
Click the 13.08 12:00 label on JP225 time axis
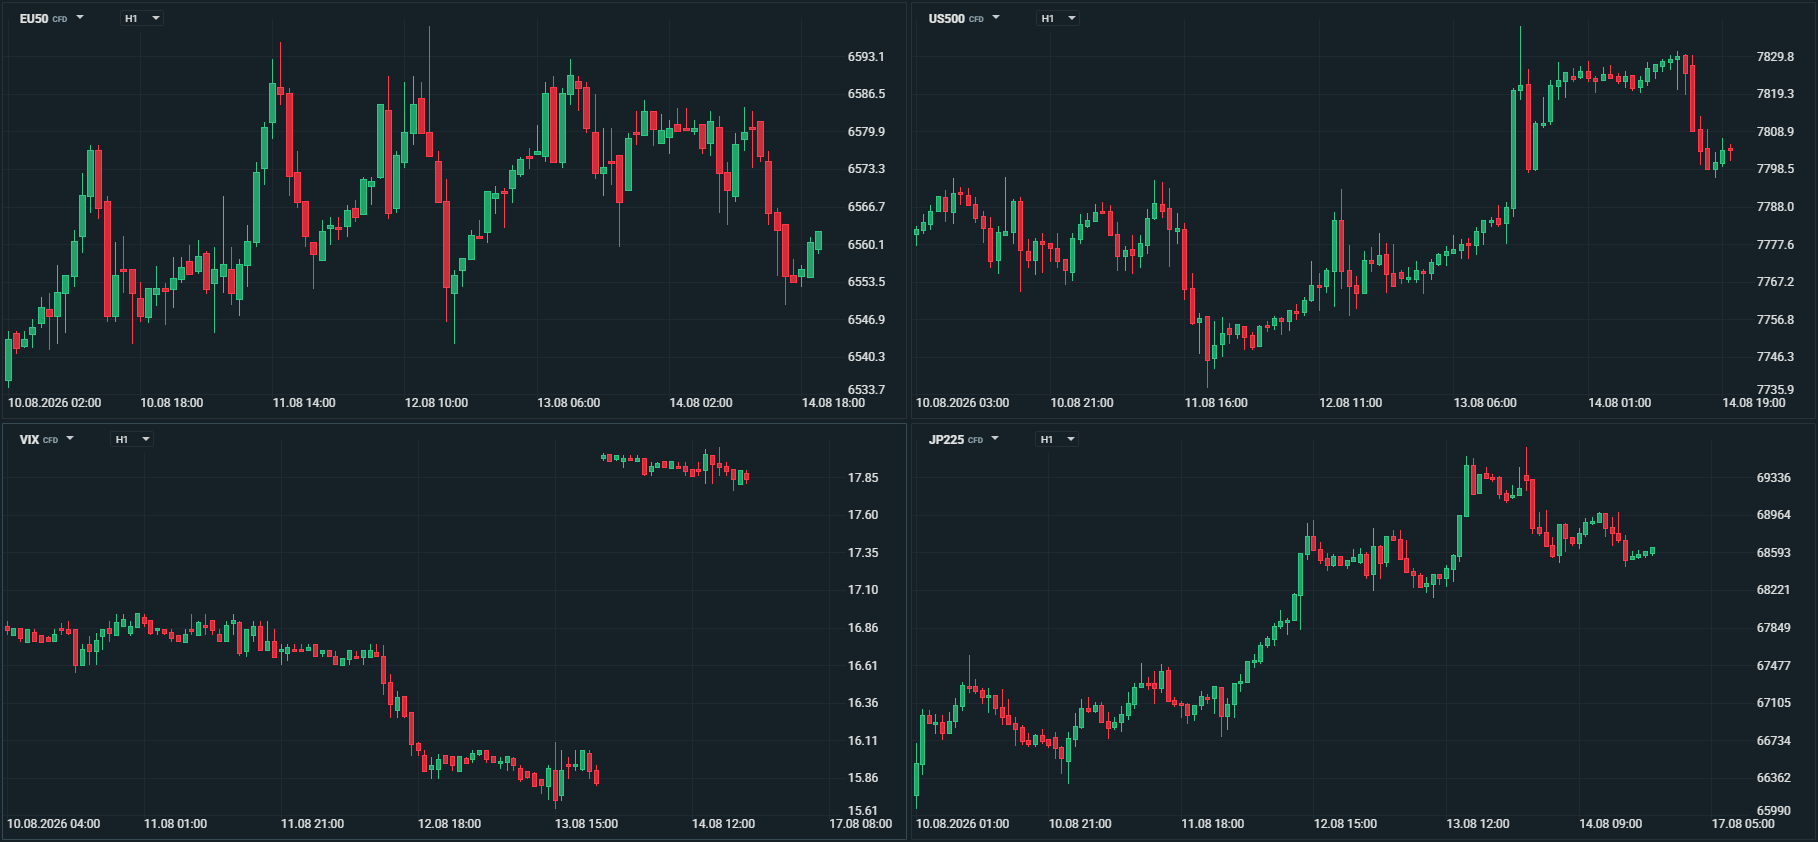[1478, 824]
